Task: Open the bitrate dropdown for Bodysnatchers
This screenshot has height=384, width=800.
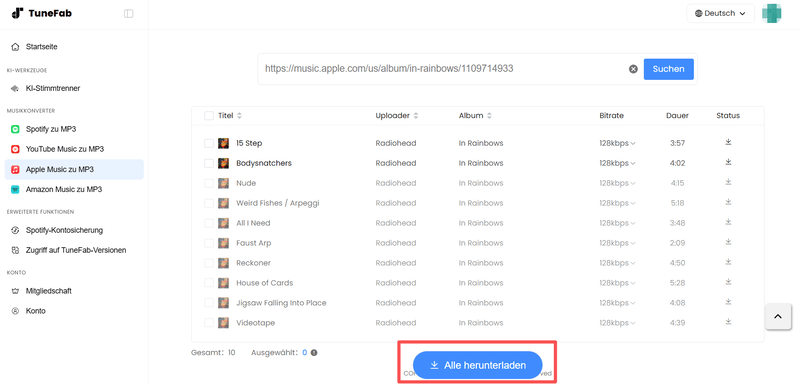Action: click(617, 163)
